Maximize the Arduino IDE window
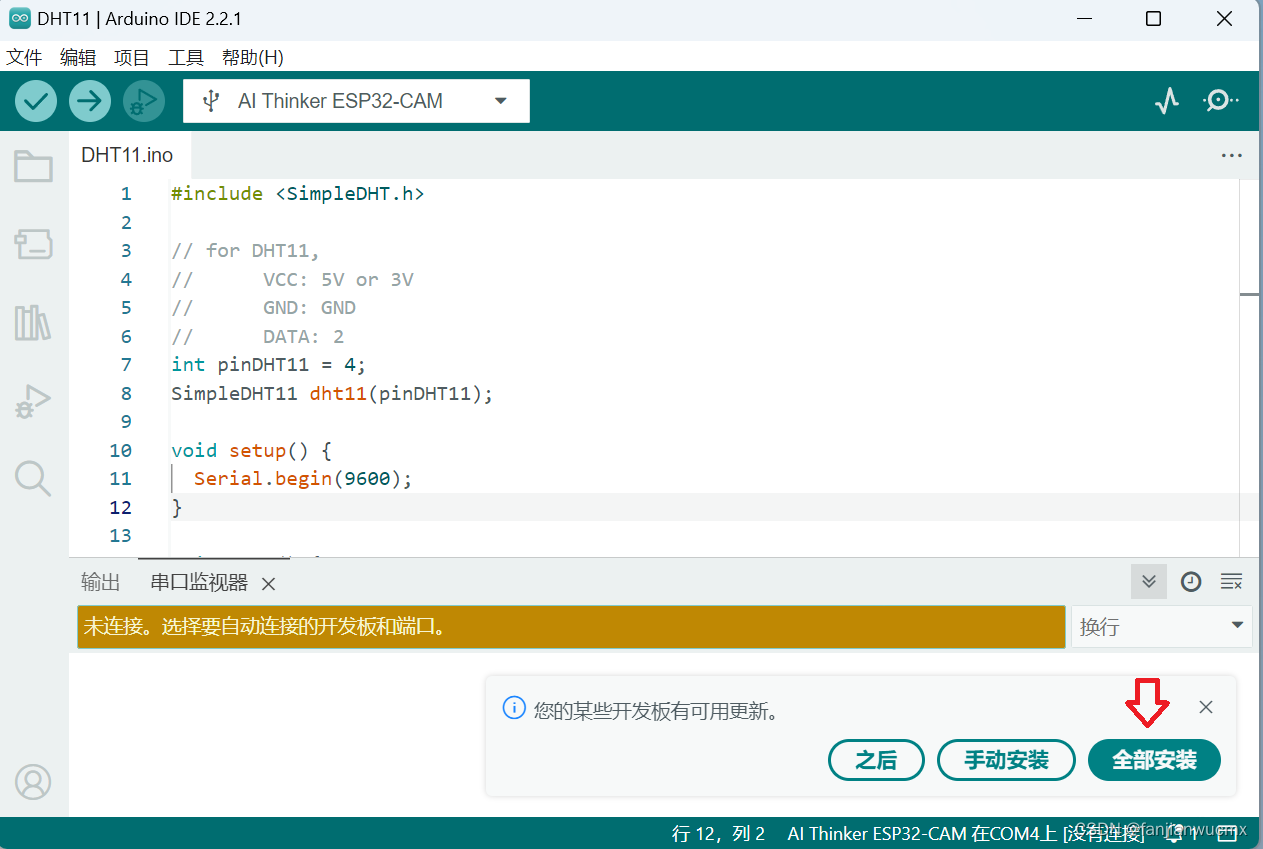The width and height of the screenshot is (1263, 849). coord(1153,19)
